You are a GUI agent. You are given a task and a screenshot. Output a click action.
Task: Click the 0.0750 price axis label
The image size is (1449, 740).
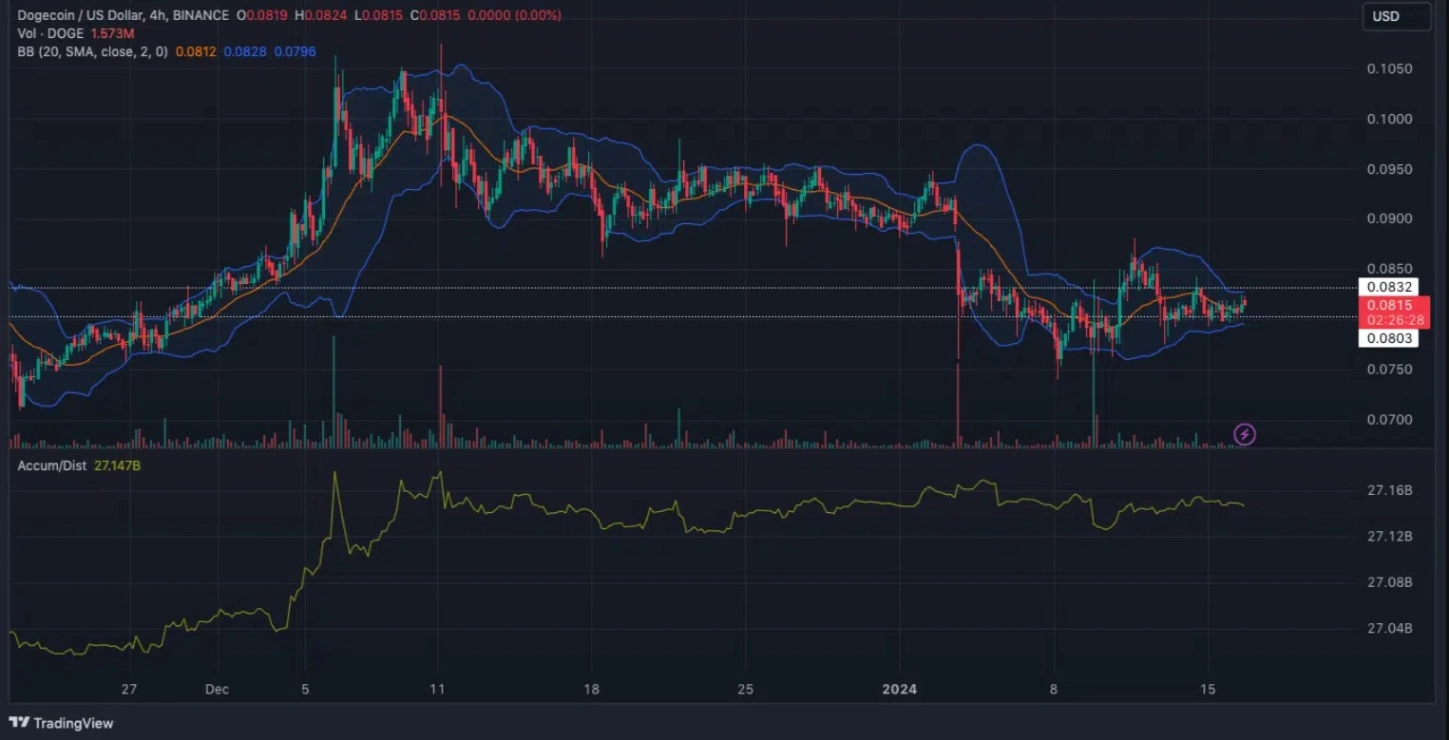point(1390,369)
